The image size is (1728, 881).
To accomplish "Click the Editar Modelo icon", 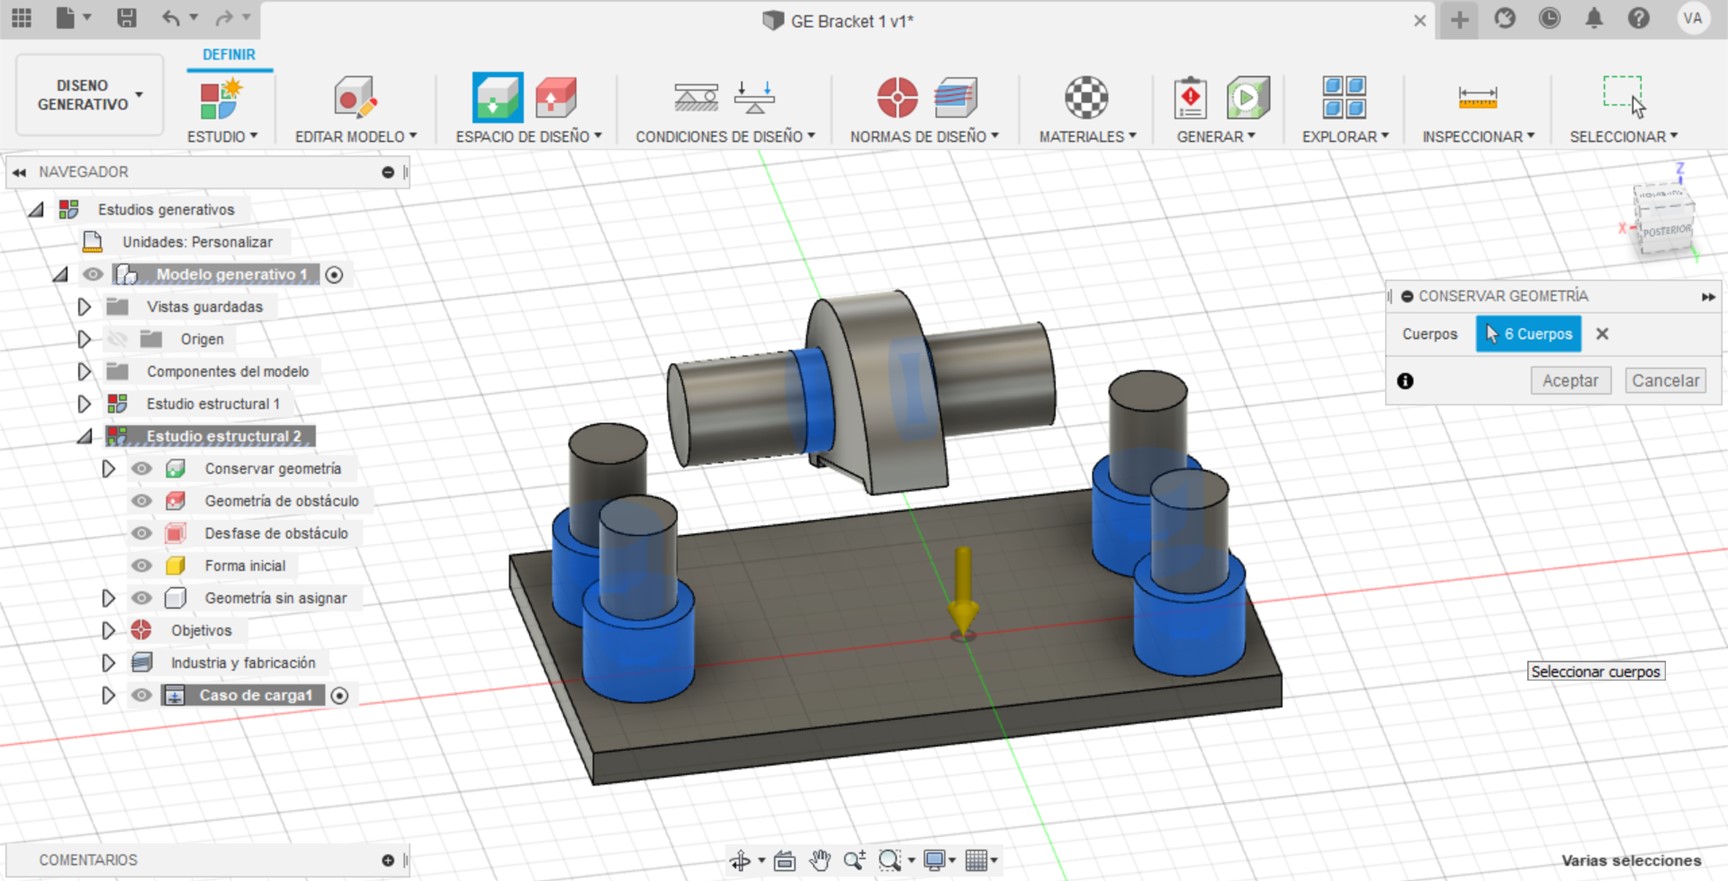I will point(355,98).
